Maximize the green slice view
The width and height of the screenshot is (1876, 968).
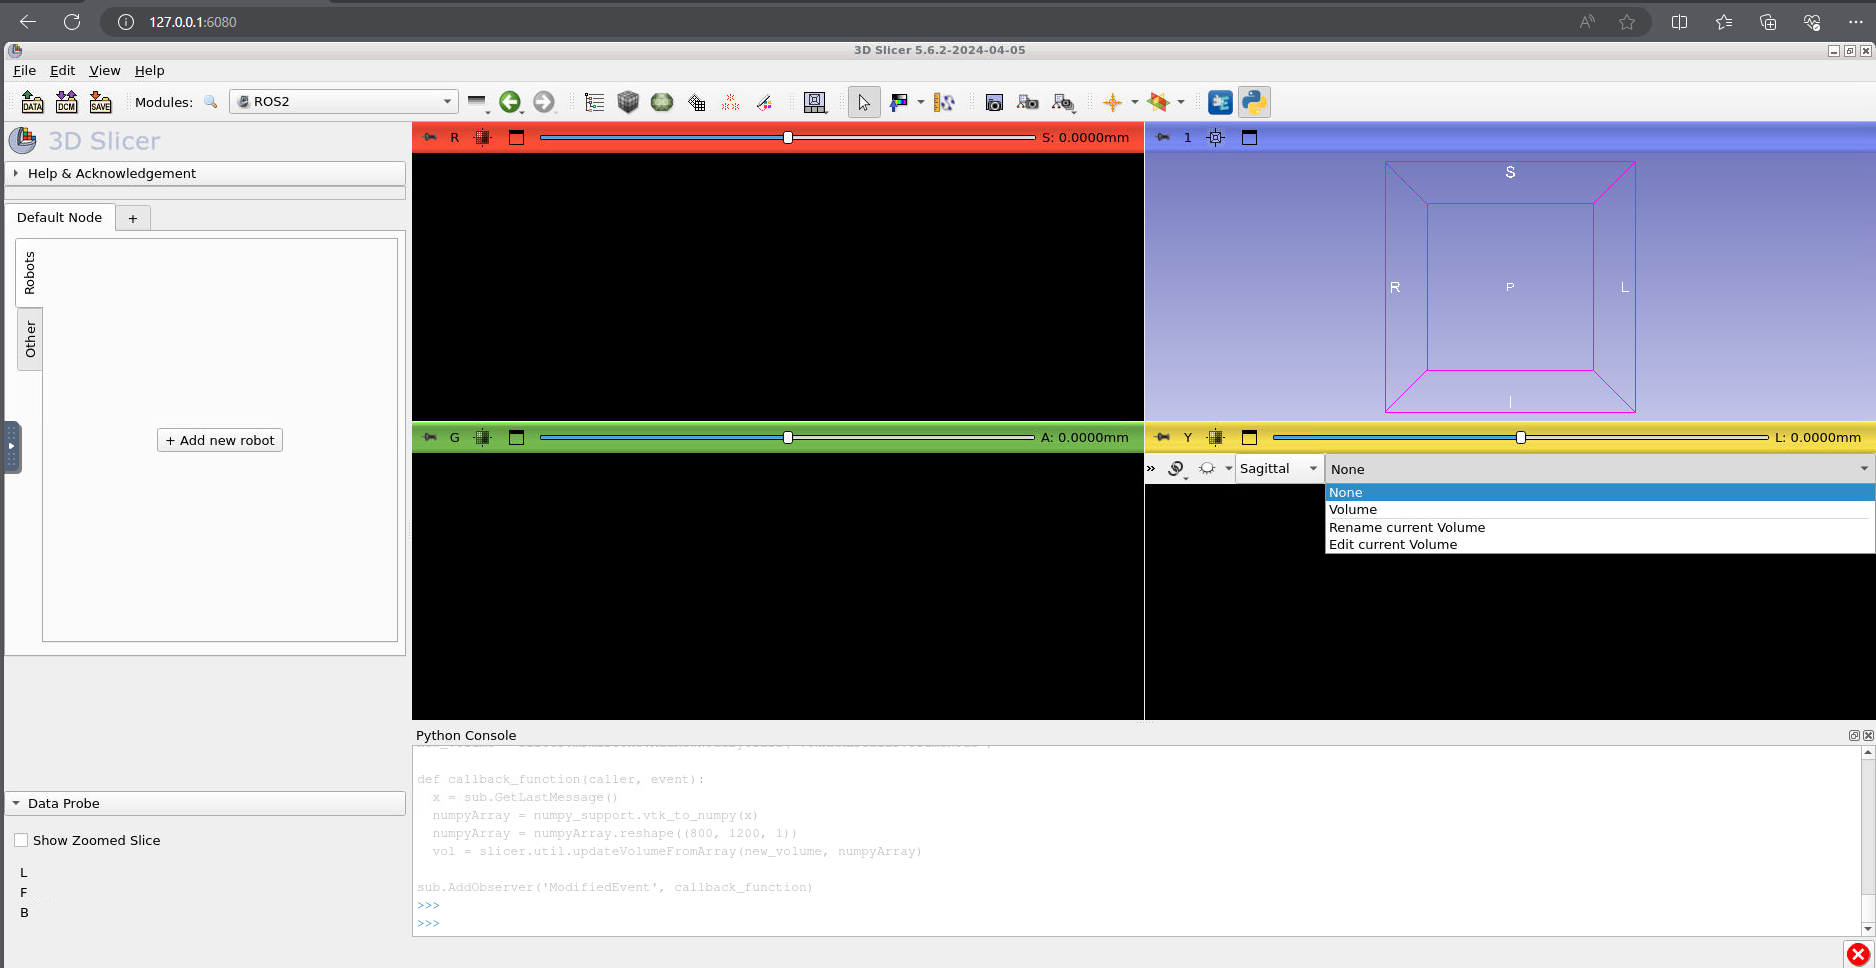pos(516,437)
